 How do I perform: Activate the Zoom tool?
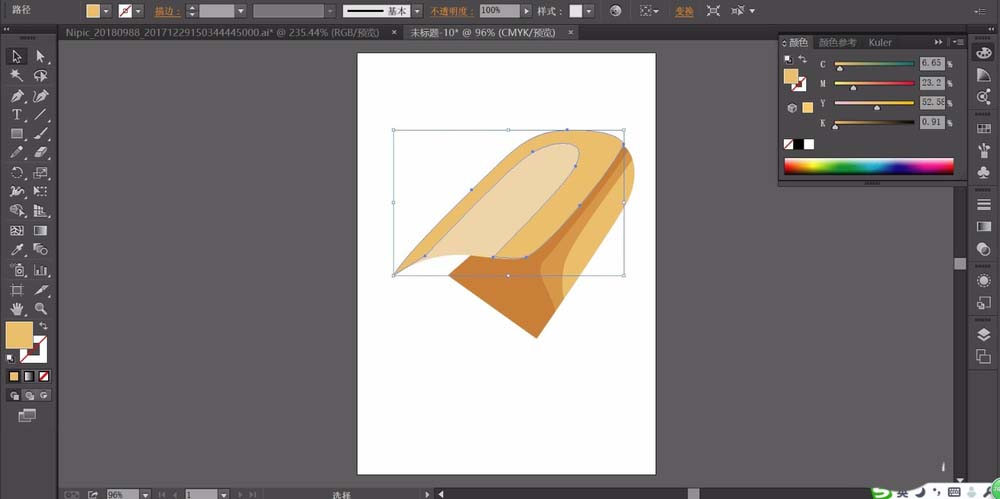click(40, 308)
